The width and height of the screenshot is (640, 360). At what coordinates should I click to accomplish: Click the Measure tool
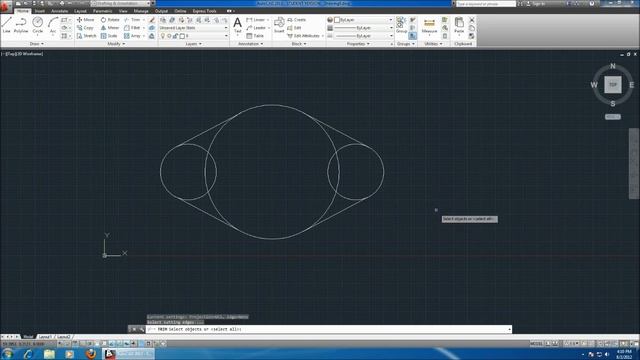[429, 25]
